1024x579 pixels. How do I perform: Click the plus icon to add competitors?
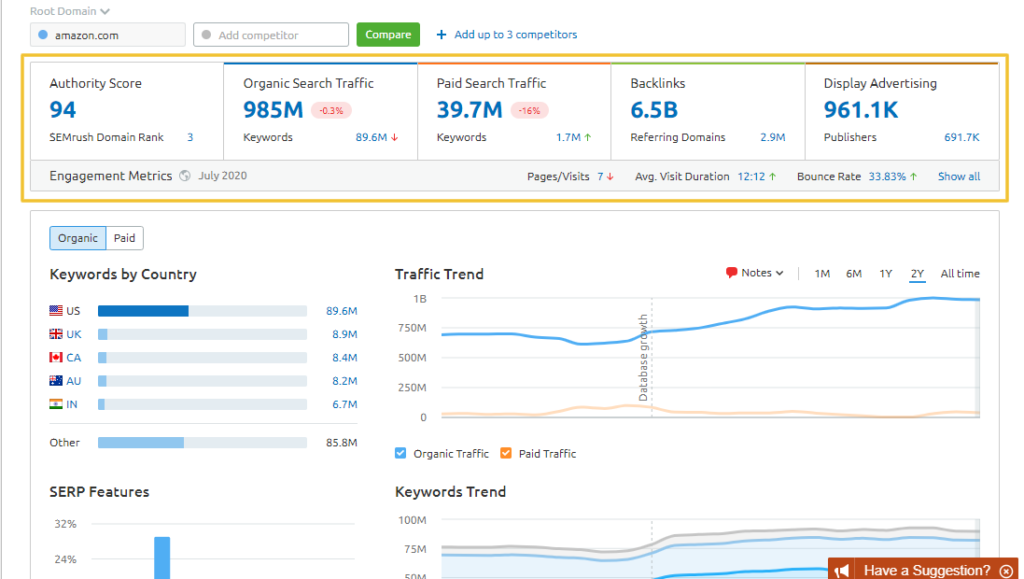tap(441, 35)
